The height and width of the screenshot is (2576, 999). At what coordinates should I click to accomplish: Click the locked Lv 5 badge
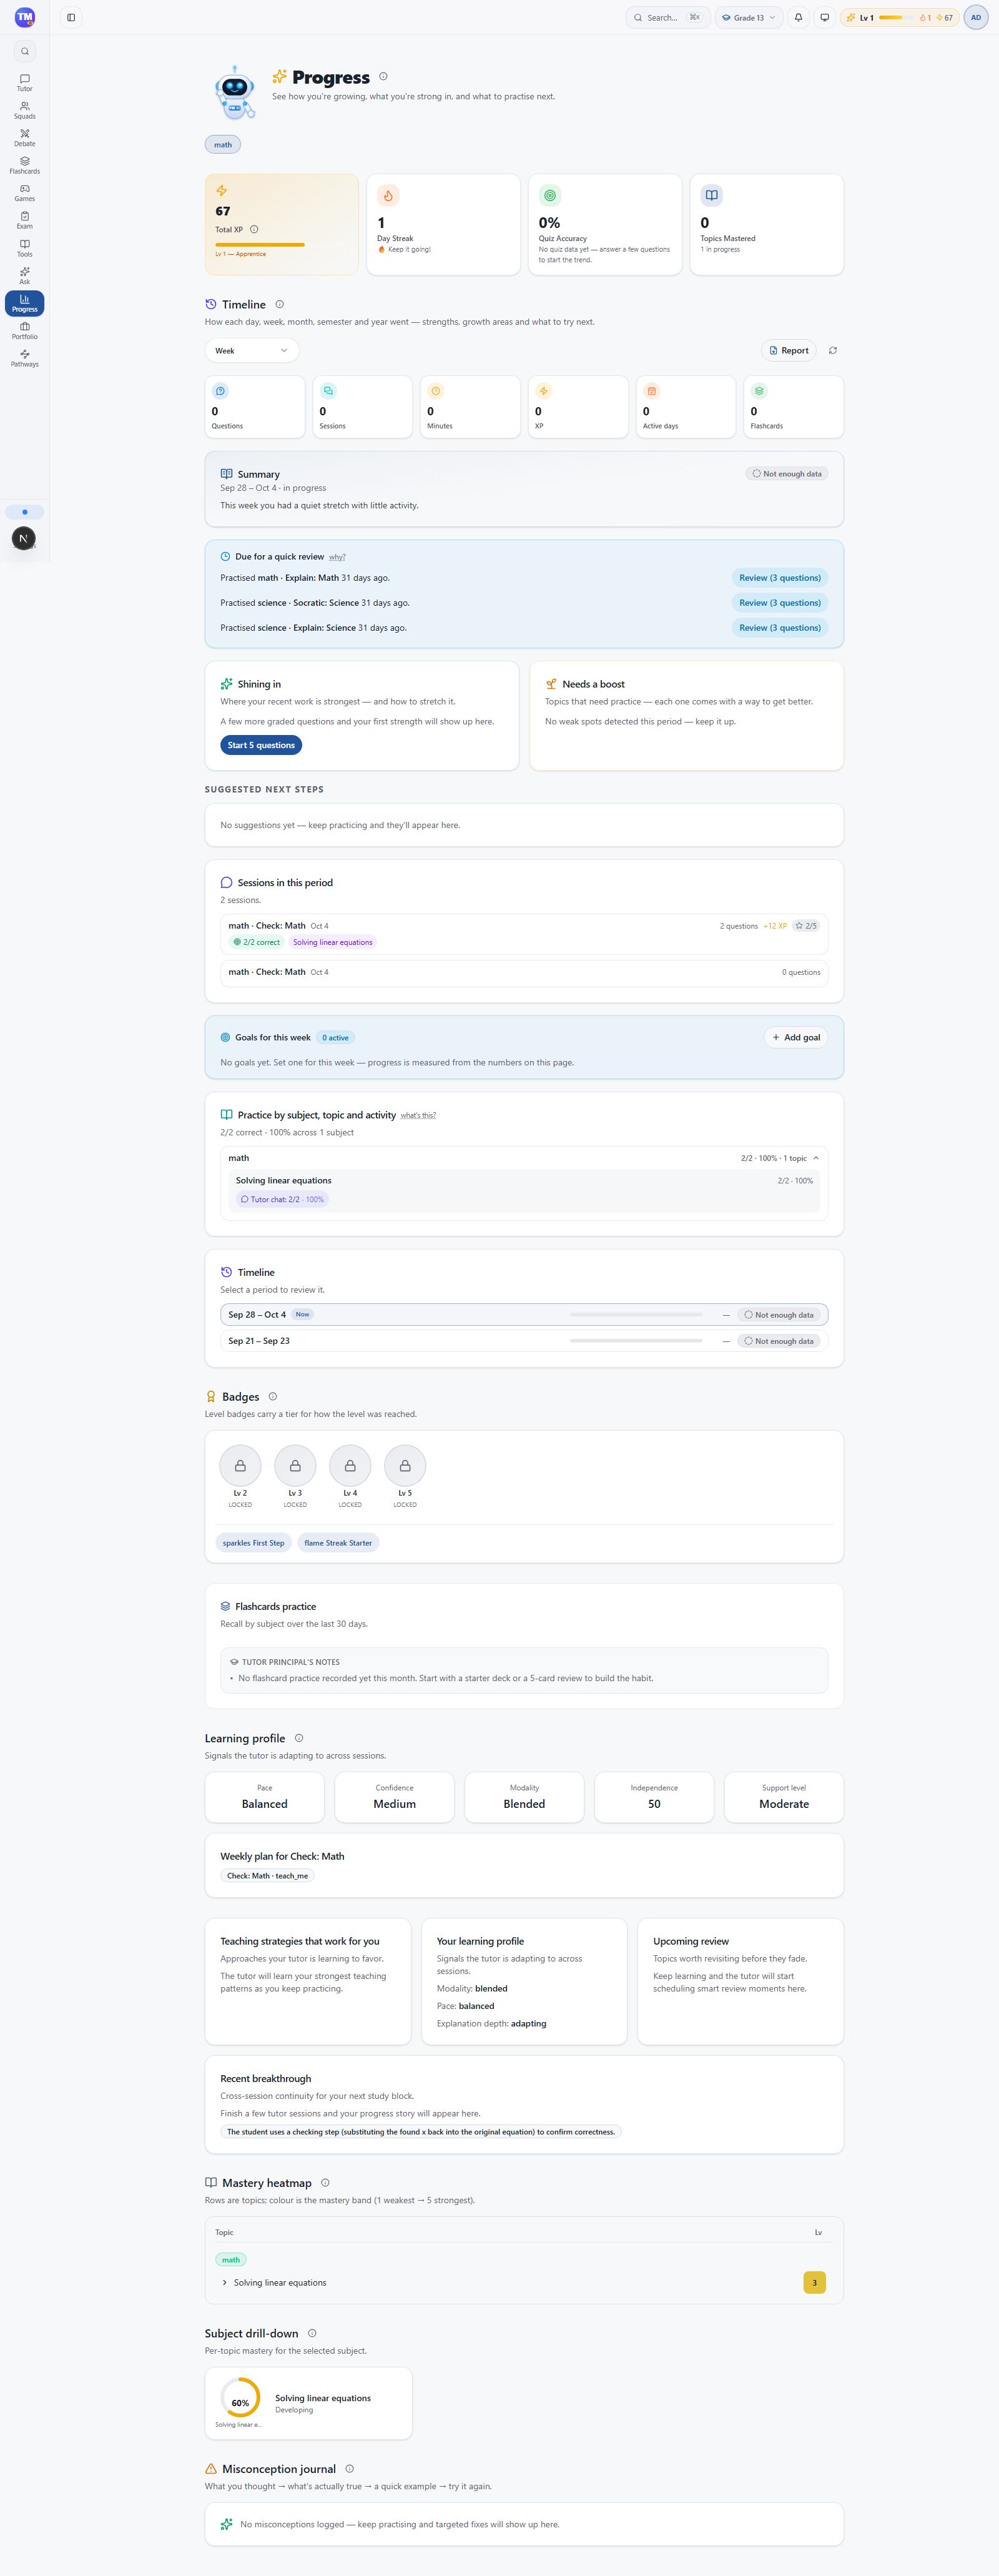[x=405, y=1465]
